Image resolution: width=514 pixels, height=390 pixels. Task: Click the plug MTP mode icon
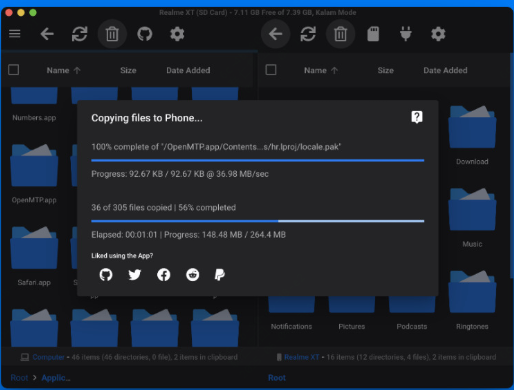click(406, 34)
